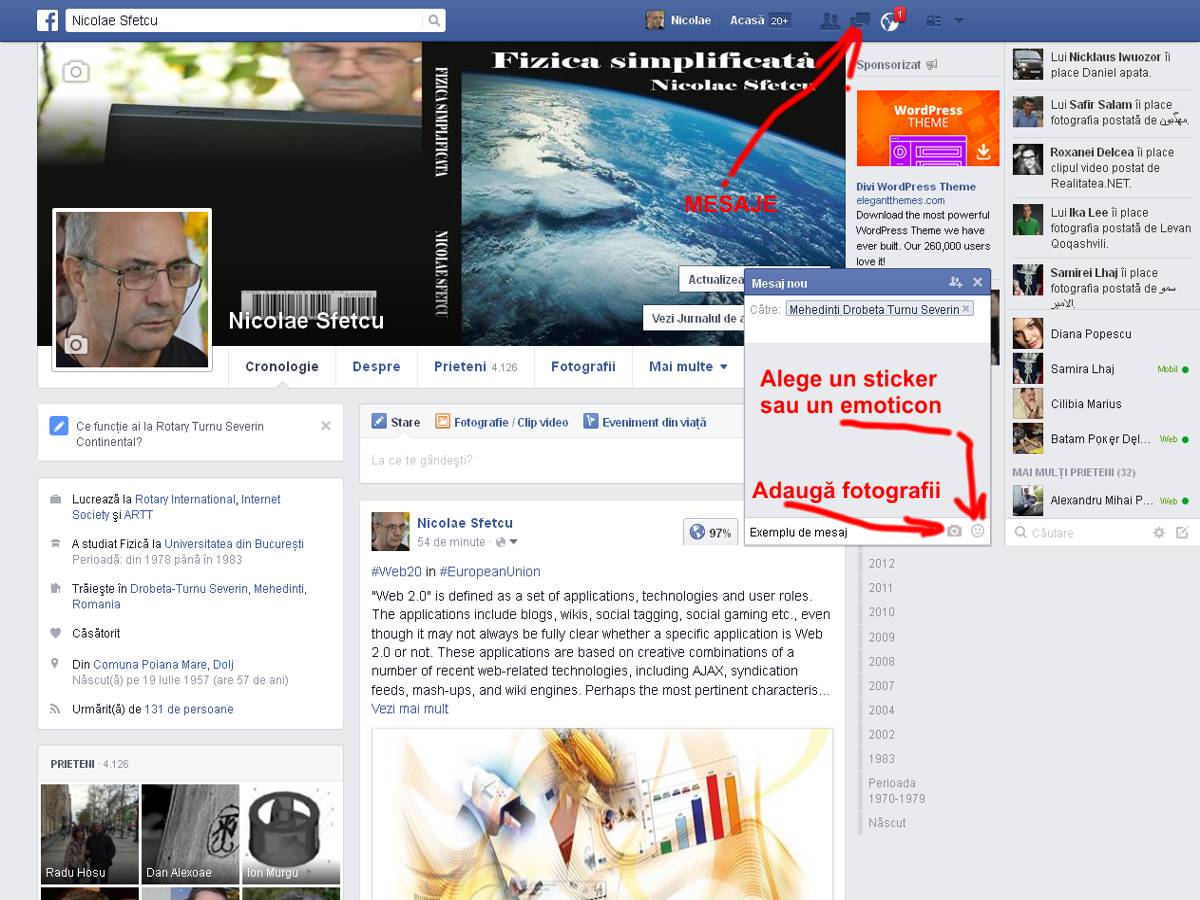The height and width of the screenshot is (900, 1200).
Task: Open the 131 de persoane followers link
Action: (x=189, y=709)
